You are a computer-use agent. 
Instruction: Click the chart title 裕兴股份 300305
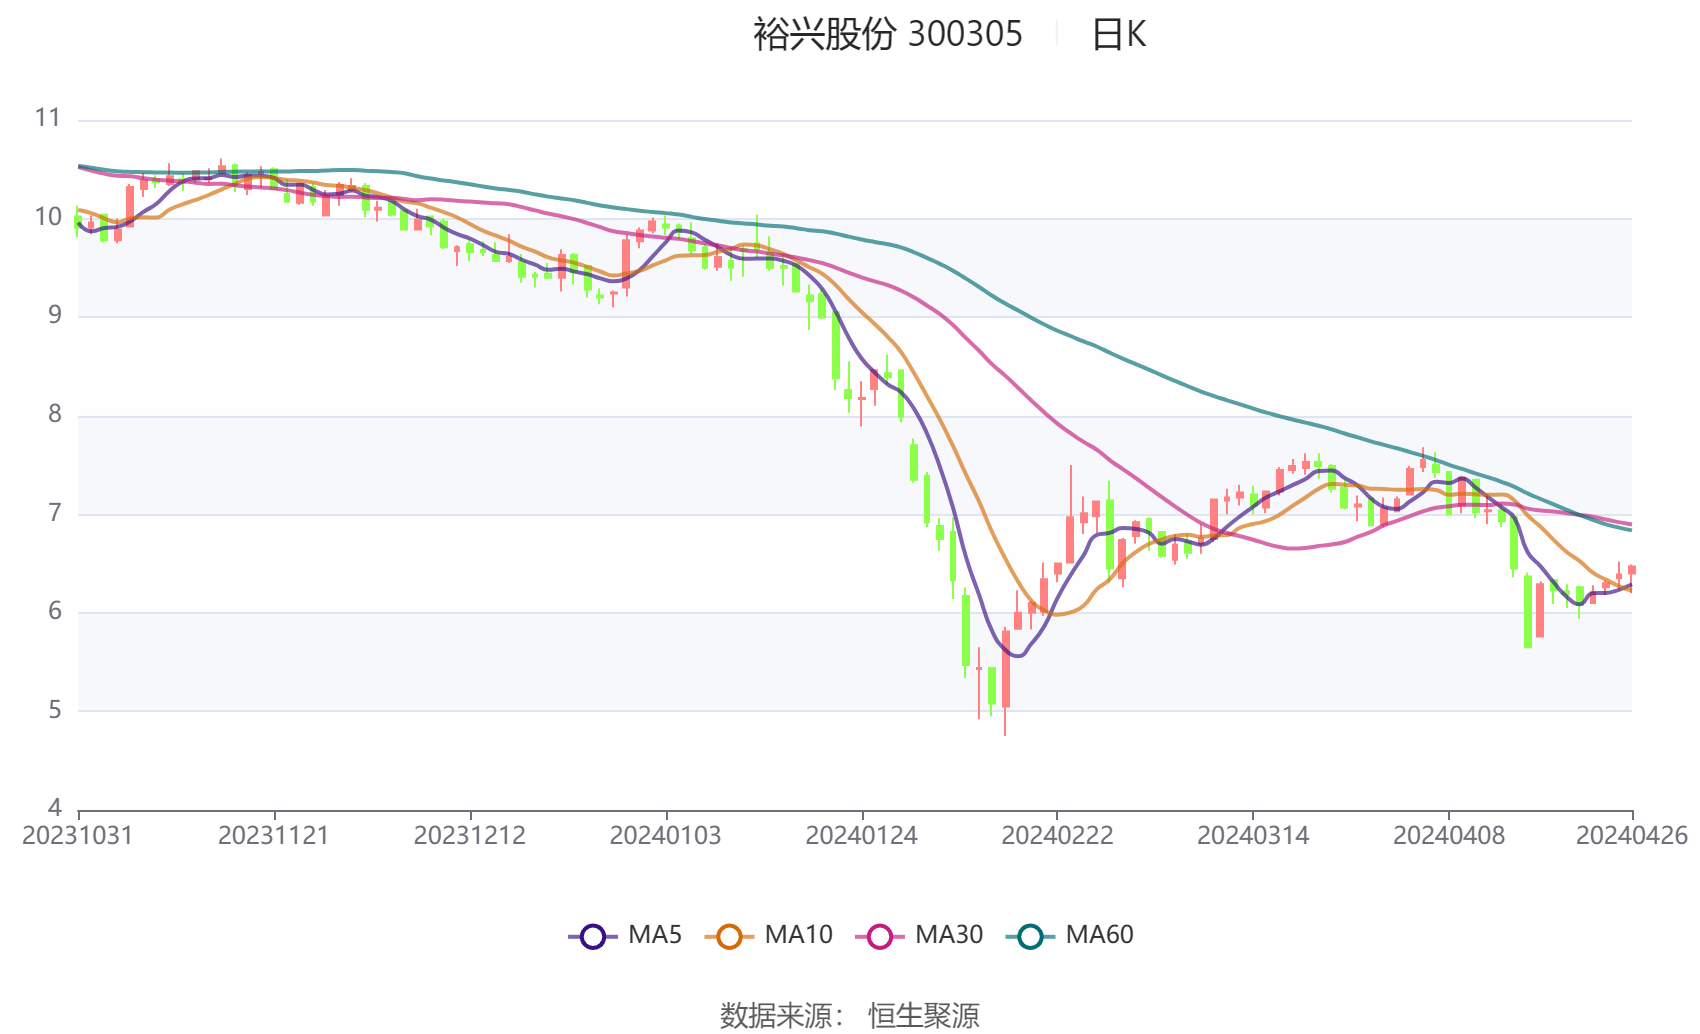pyautogui.click(x=888, y=35)
